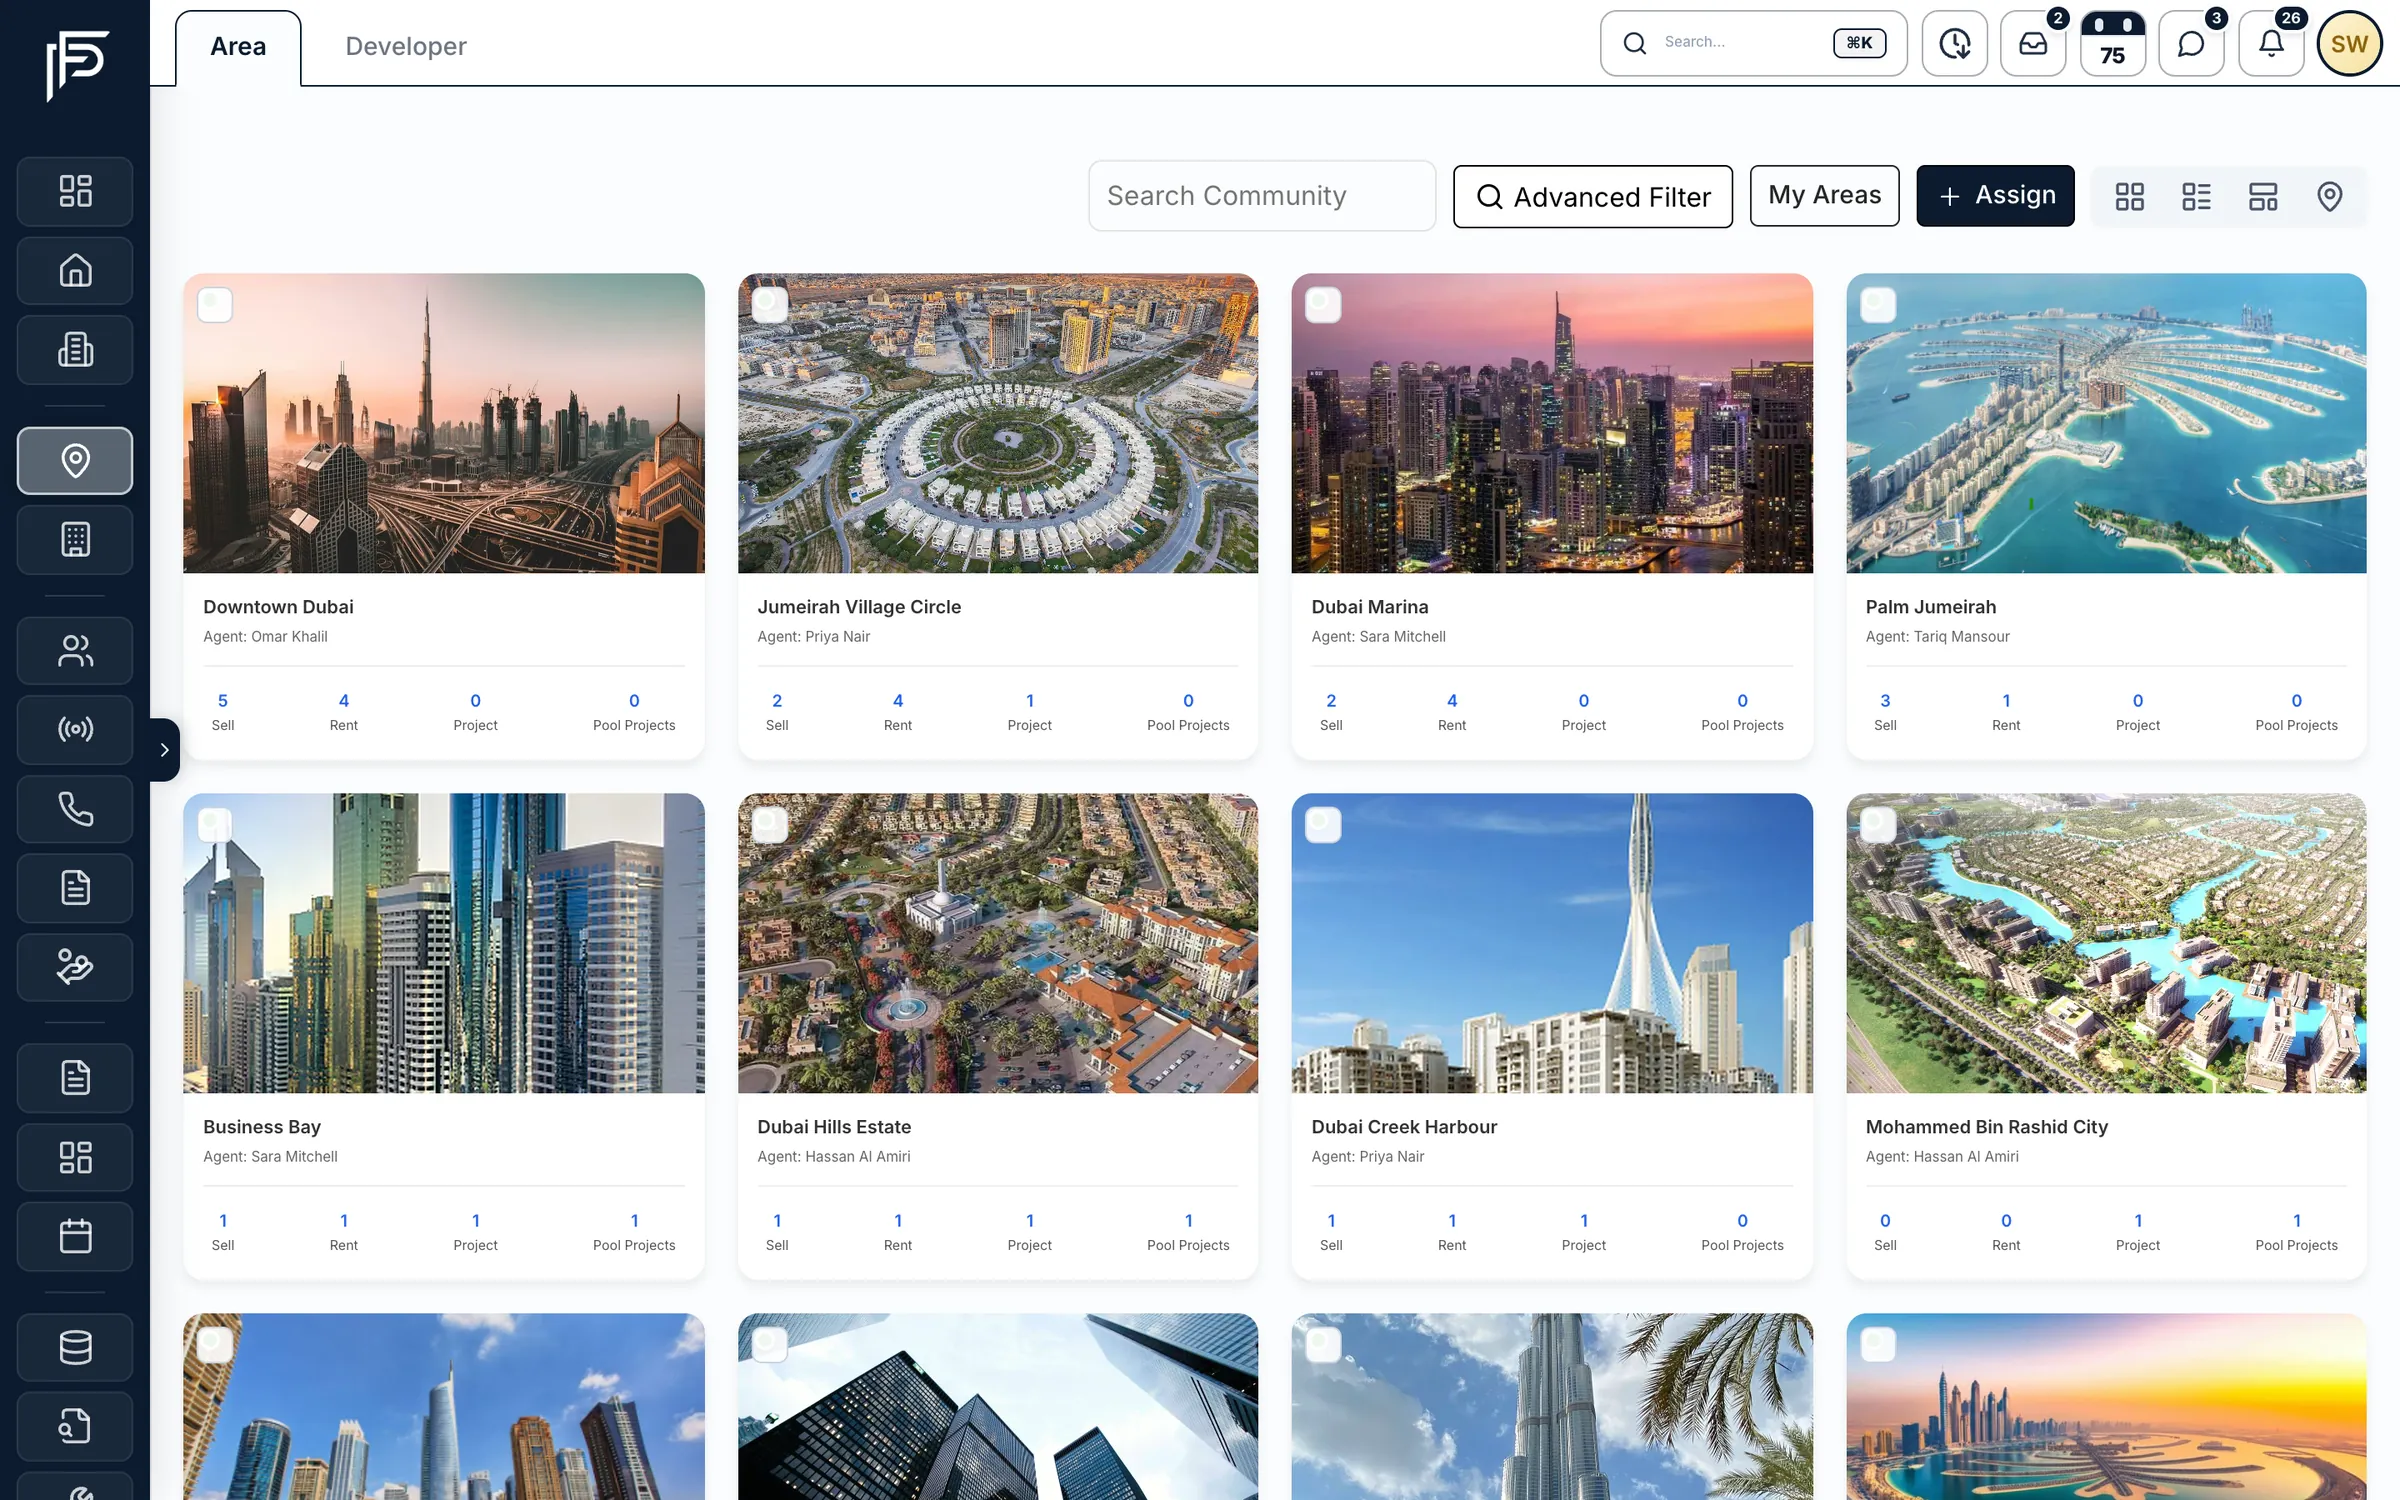Click the Assign button
This screenshot has height=1500, width=2400.
pos(1995,195)
